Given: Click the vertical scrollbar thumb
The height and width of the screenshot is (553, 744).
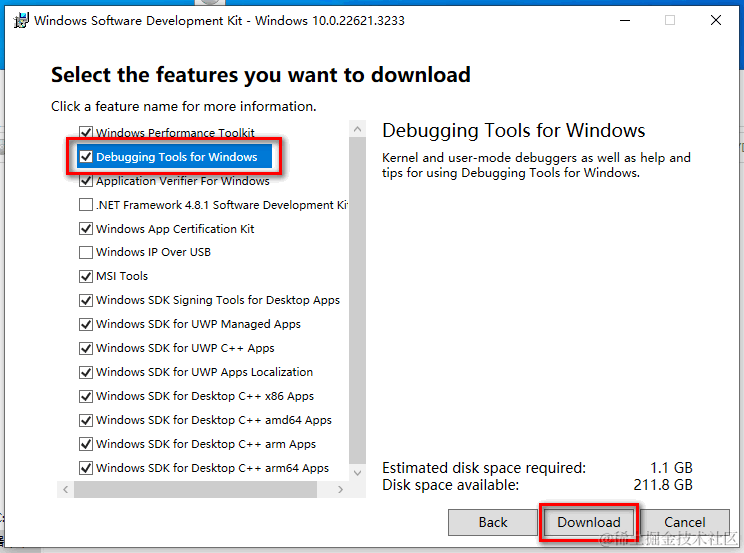Looking at the screenshot, I should pyautogui.click(x=357, y=300).
